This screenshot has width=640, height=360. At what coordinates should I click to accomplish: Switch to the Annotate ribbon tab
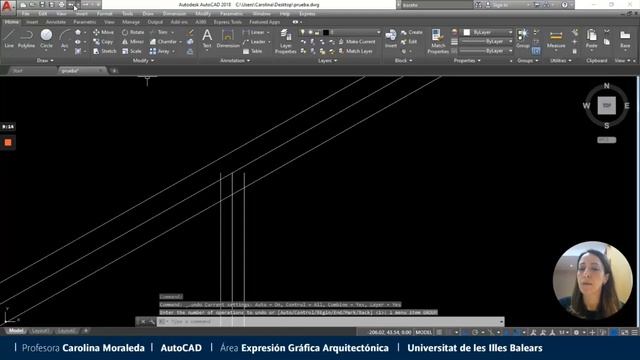pyautogui.click(x=56, y=22)
